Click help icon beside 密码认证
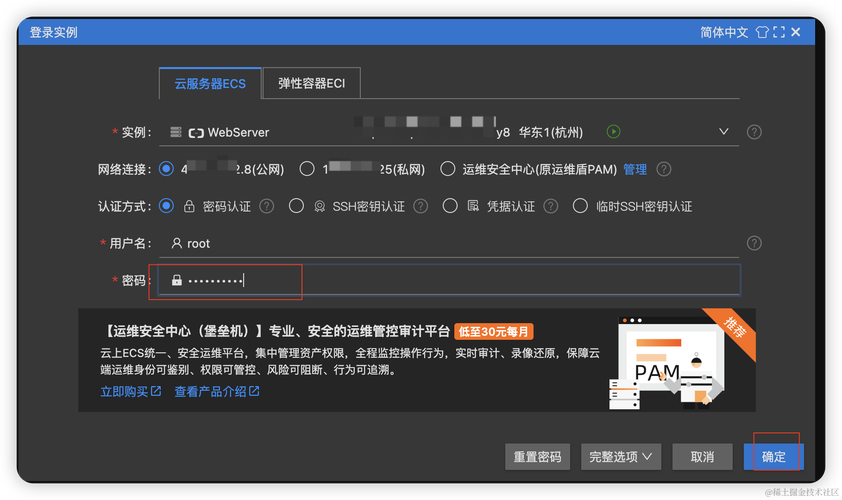 [266, 206]
